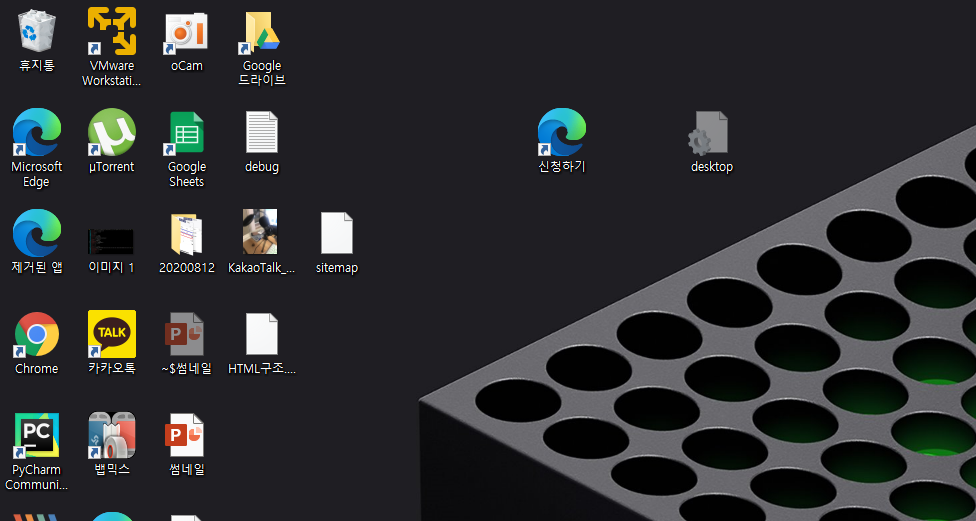The height and width of the screenshot is (521, 976).
Task: Select the oCam desktop shortcut
Action: [x=186, y=31]
